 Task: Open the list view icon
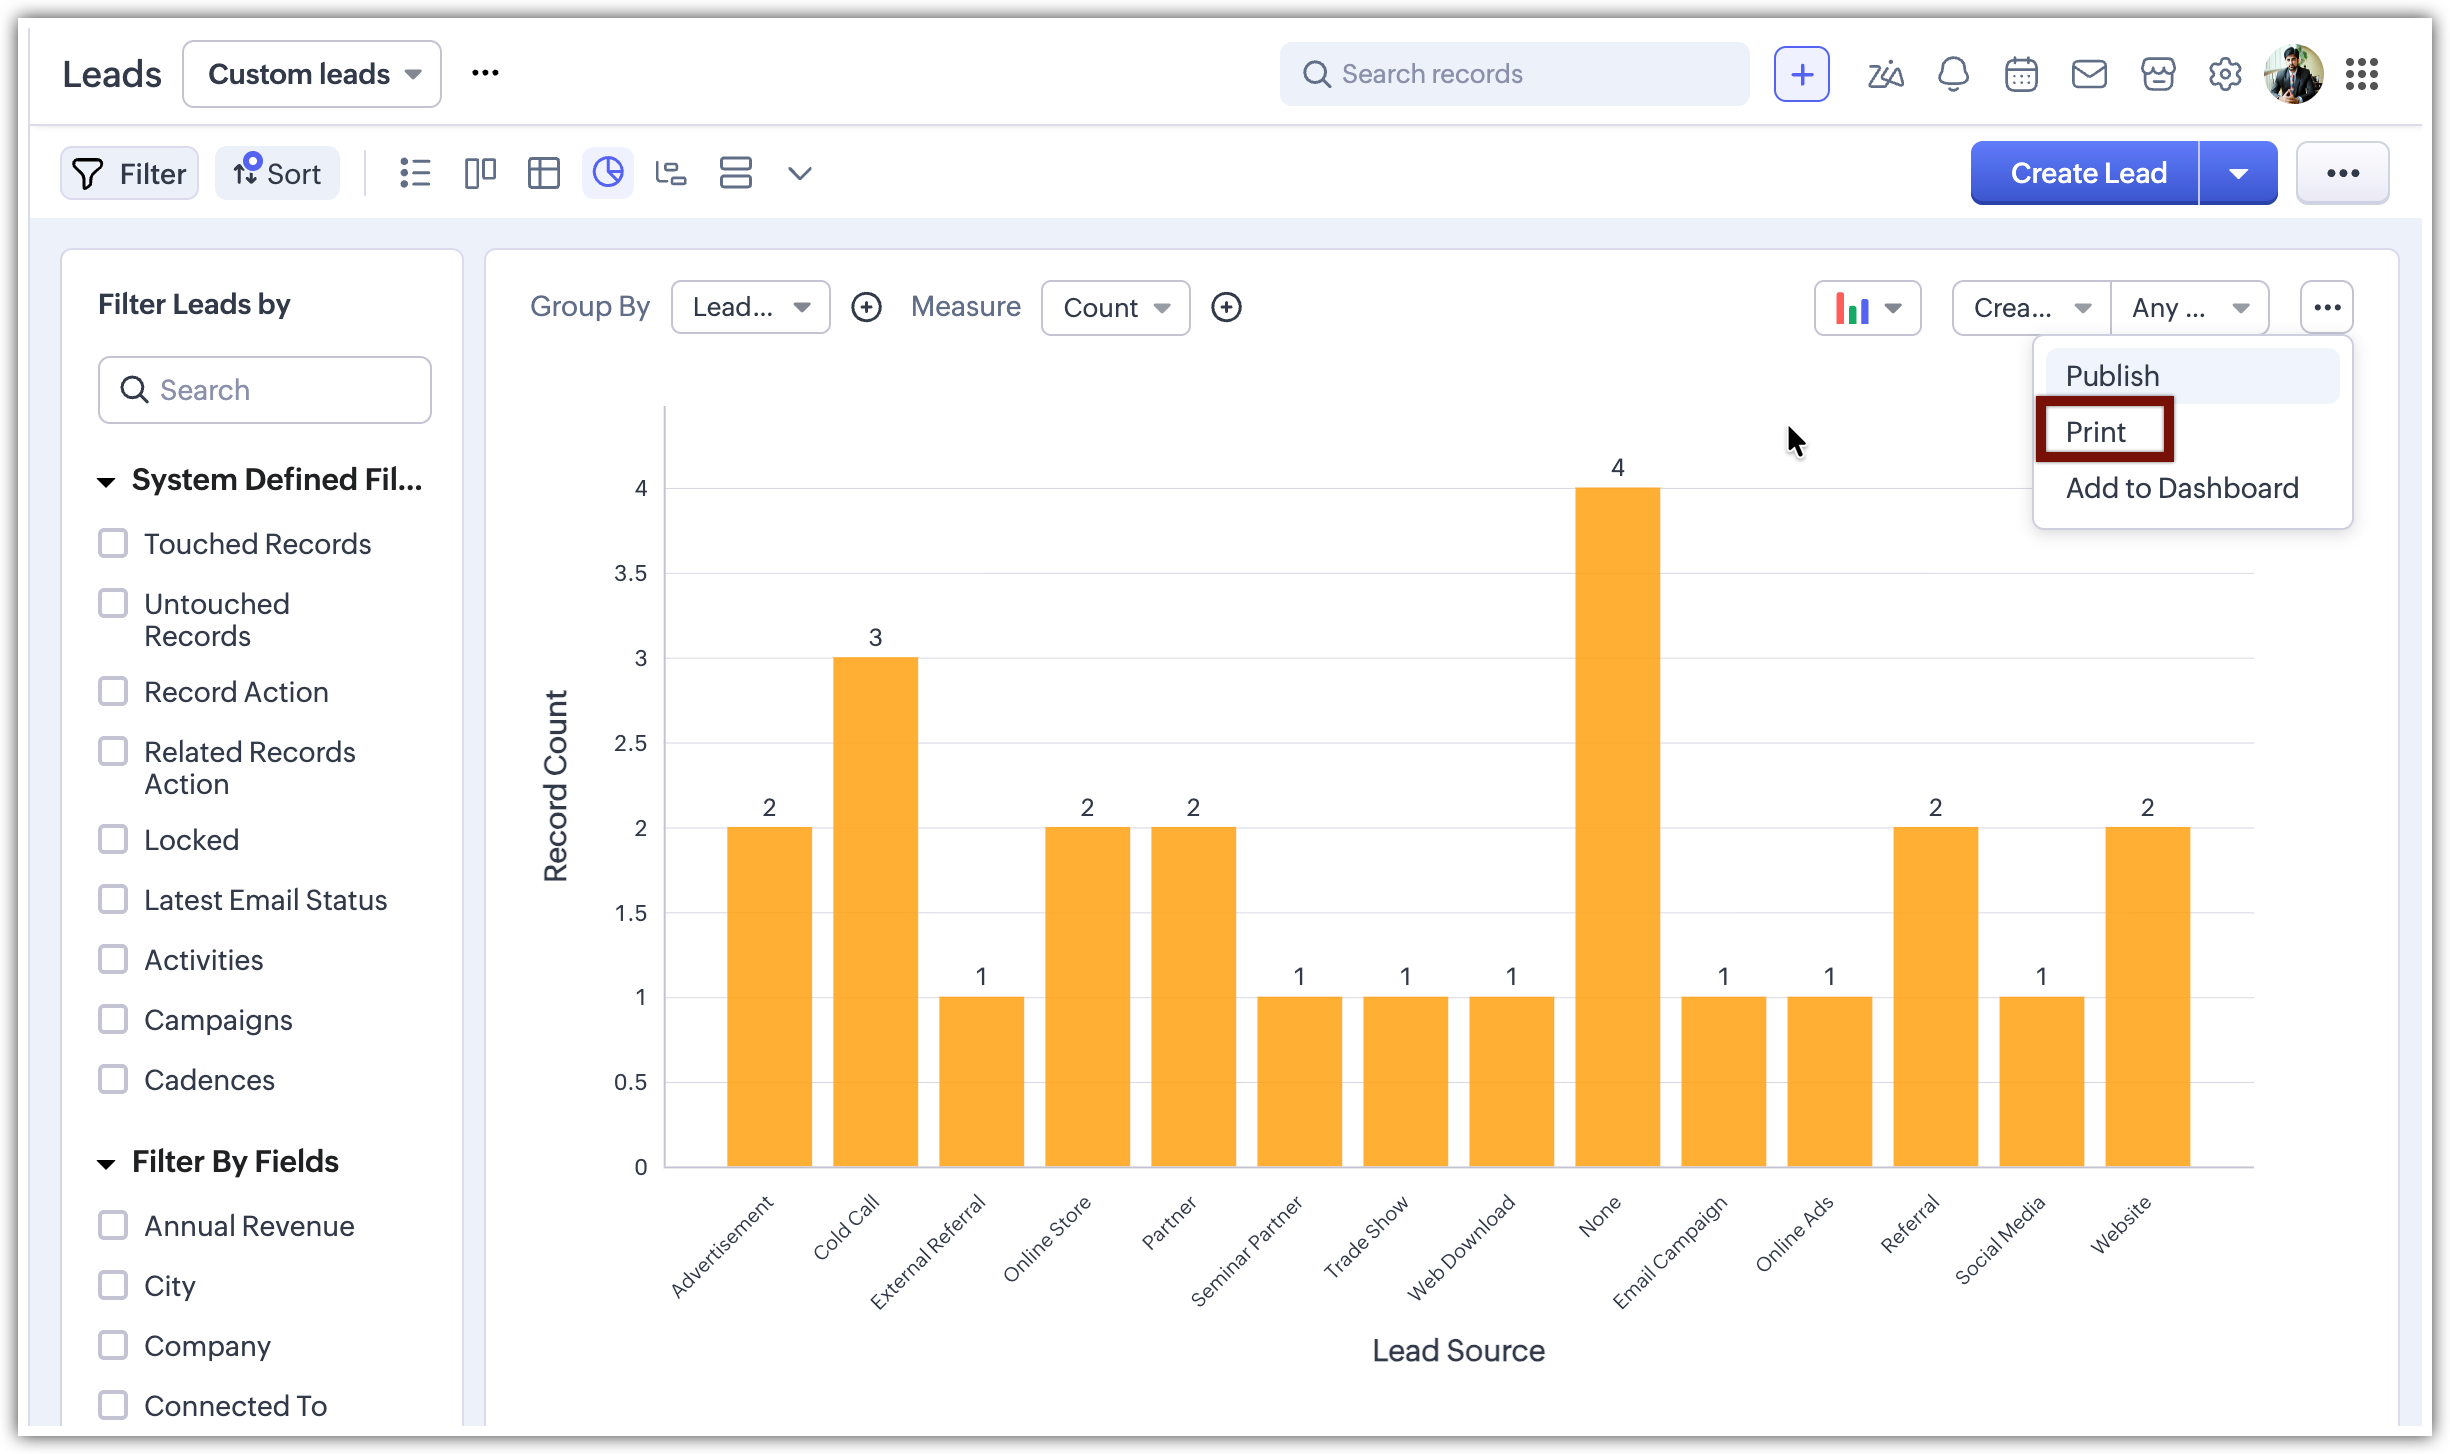tap(415, 173)
